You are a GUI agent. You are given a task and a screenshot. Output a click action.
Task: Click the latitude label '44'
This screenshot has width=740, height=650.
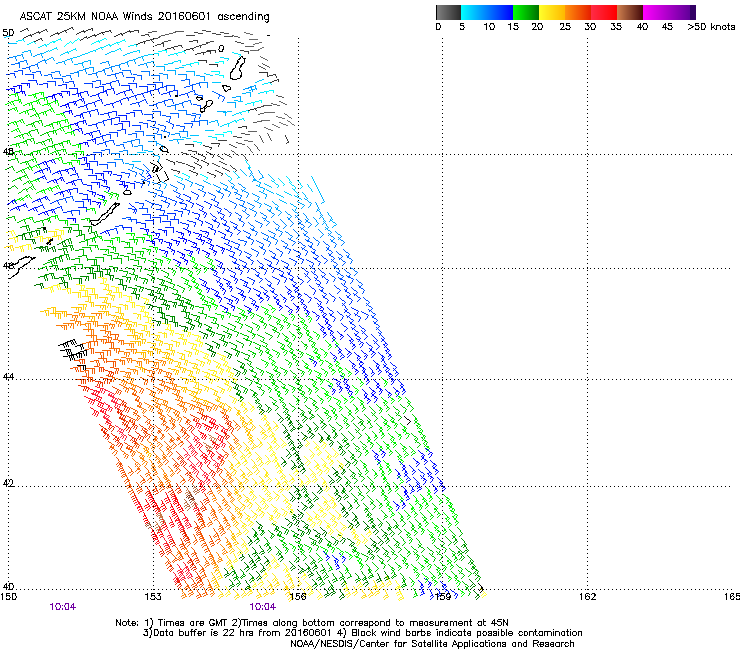pyautogui.click(x=8, y=377)
